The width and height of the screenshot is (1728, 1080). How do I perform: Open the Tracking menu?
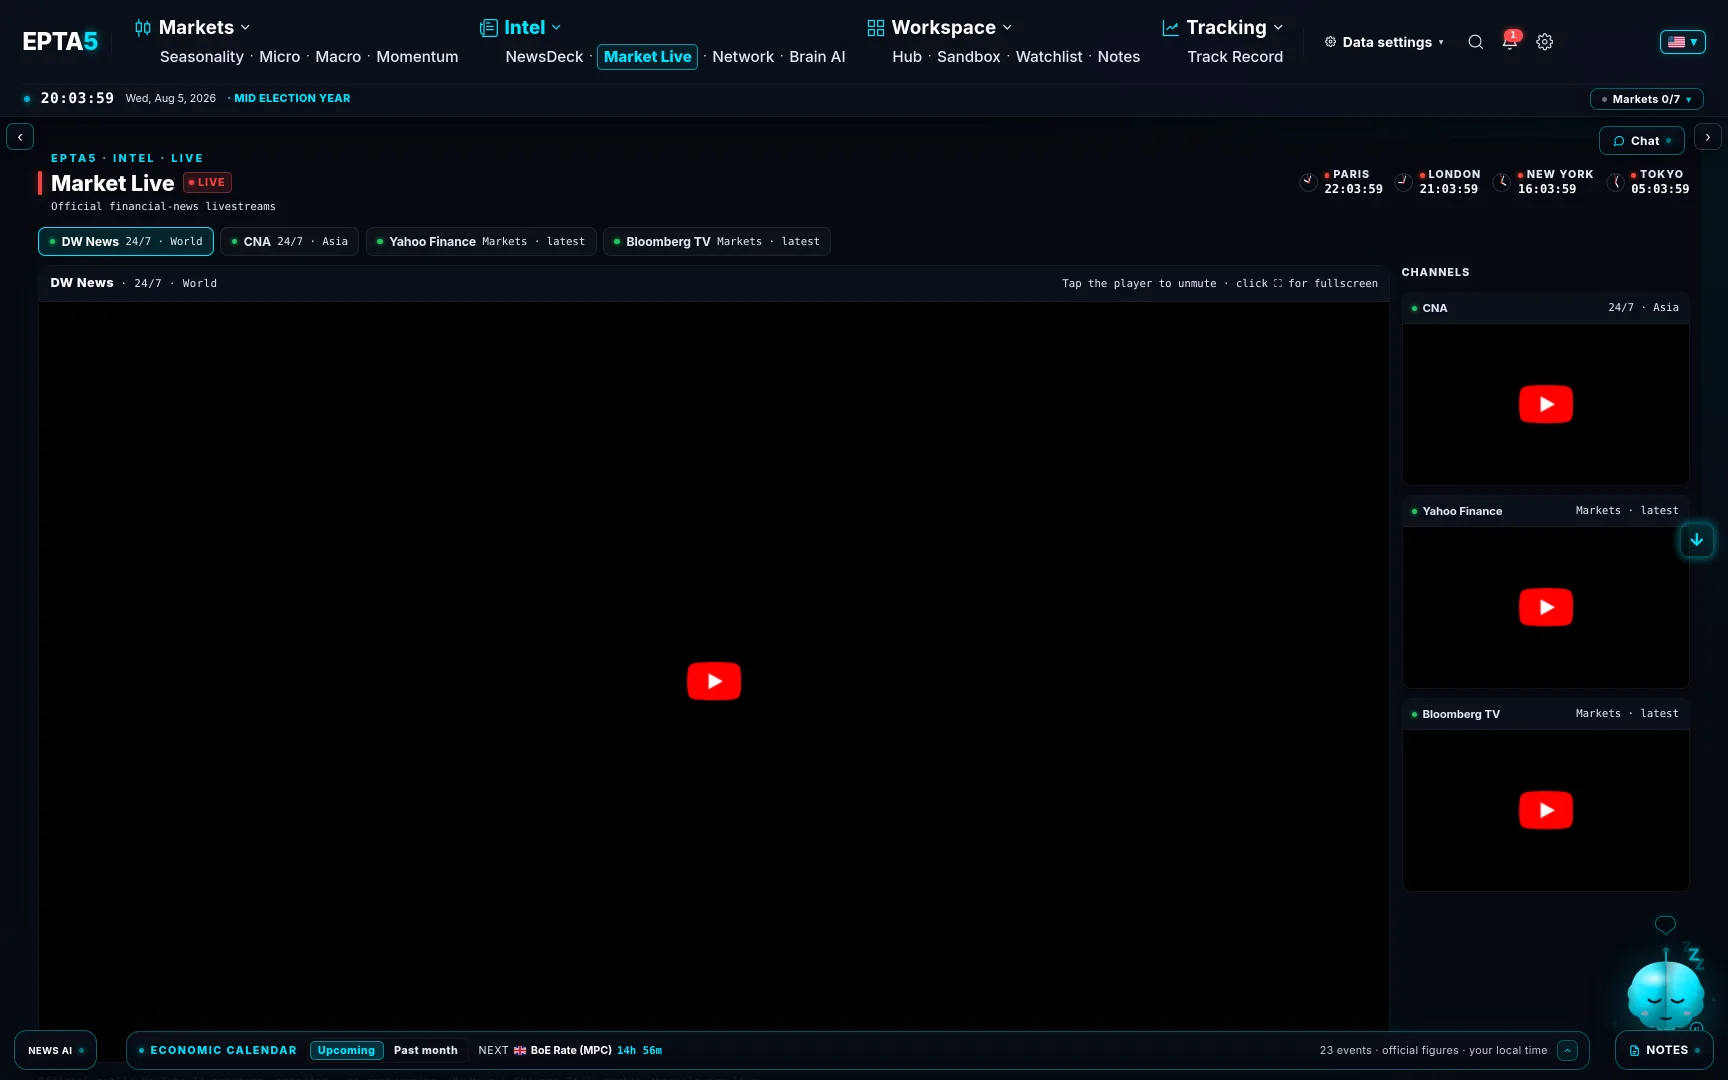tap(1223, 27)
